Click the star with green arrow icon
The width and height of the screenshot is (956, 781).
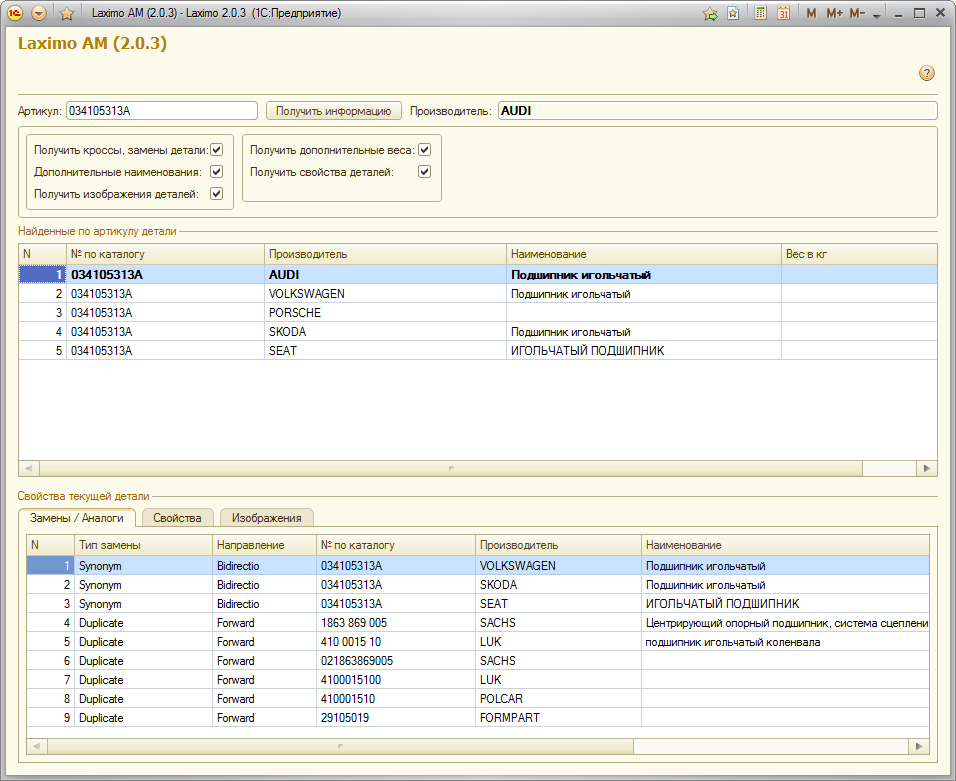point(710,13)
